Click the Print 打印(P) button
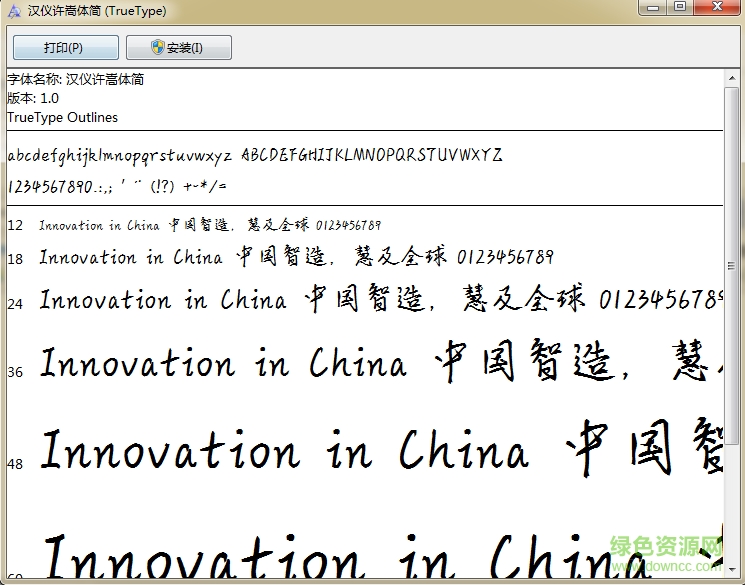 [x=66, y=48]
